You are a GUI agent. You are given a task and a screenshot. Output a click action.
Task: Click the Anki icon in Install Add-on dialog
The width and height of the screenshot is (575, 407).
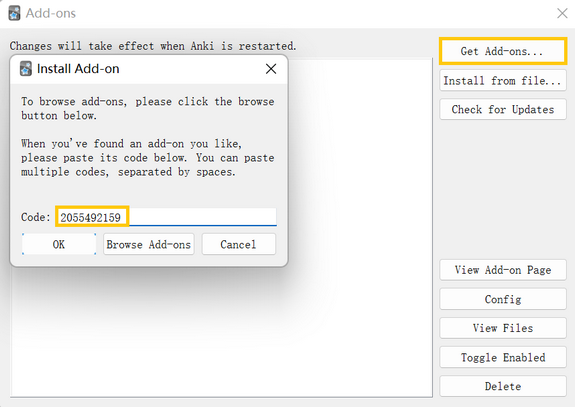click(x=26, y=69)
